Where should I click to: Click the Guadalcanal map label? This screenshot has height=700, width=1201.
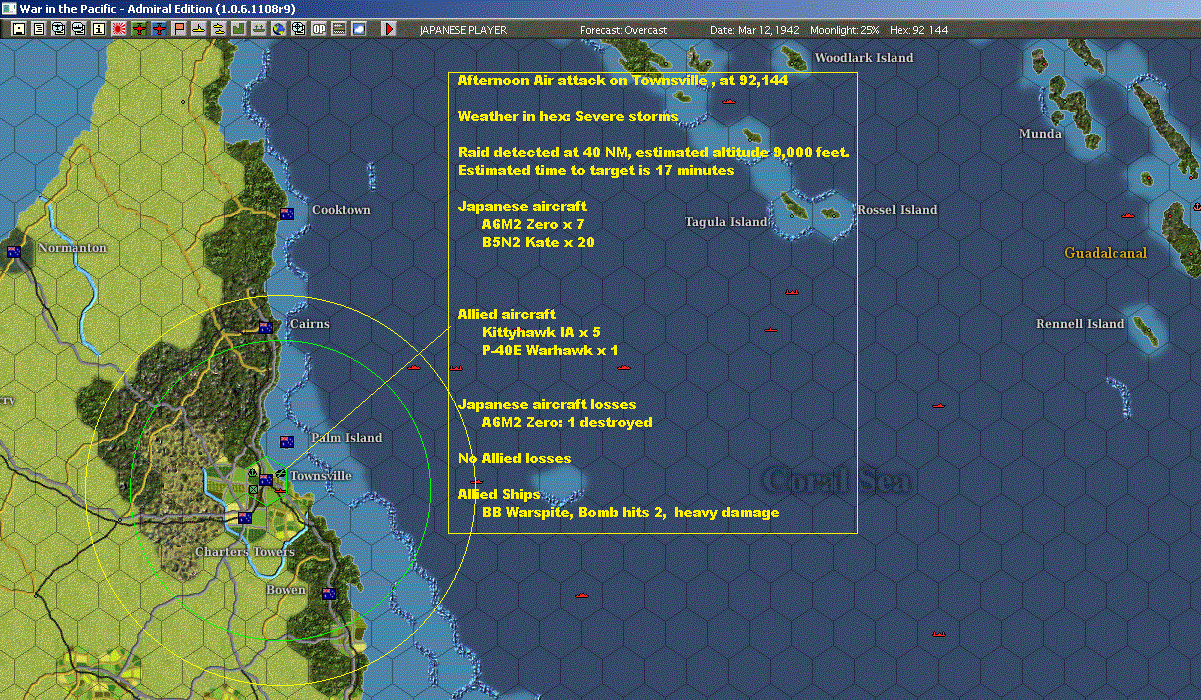1105,254
